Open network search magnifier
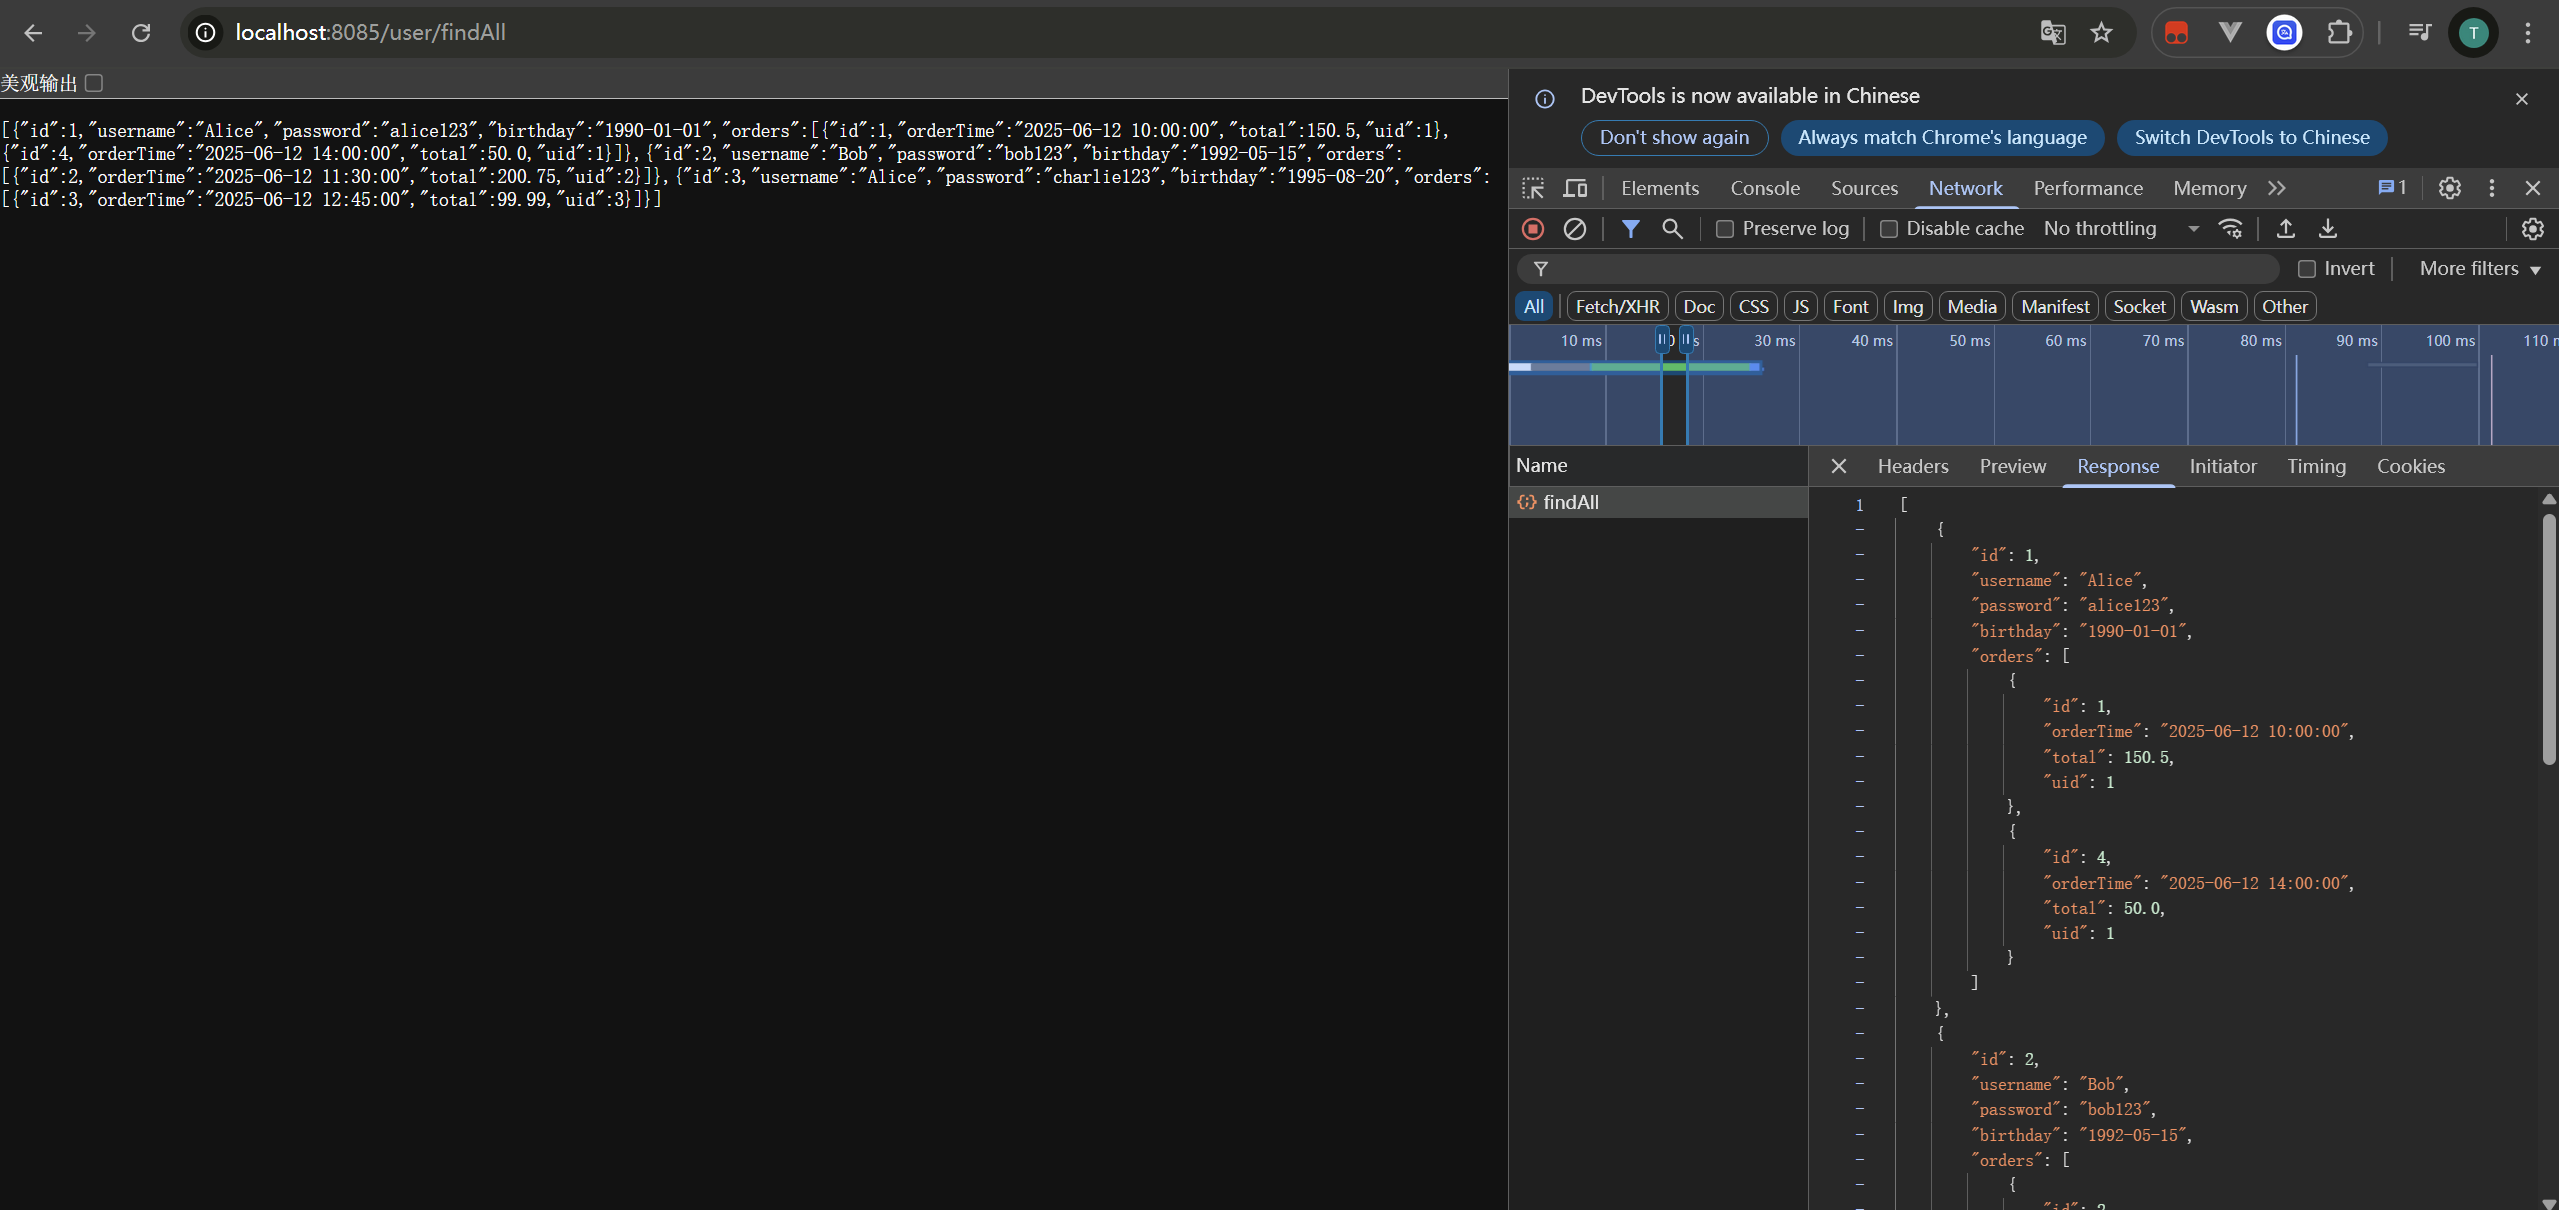The height and width of the screenshot is (1210, 2559). [1672, 229]
